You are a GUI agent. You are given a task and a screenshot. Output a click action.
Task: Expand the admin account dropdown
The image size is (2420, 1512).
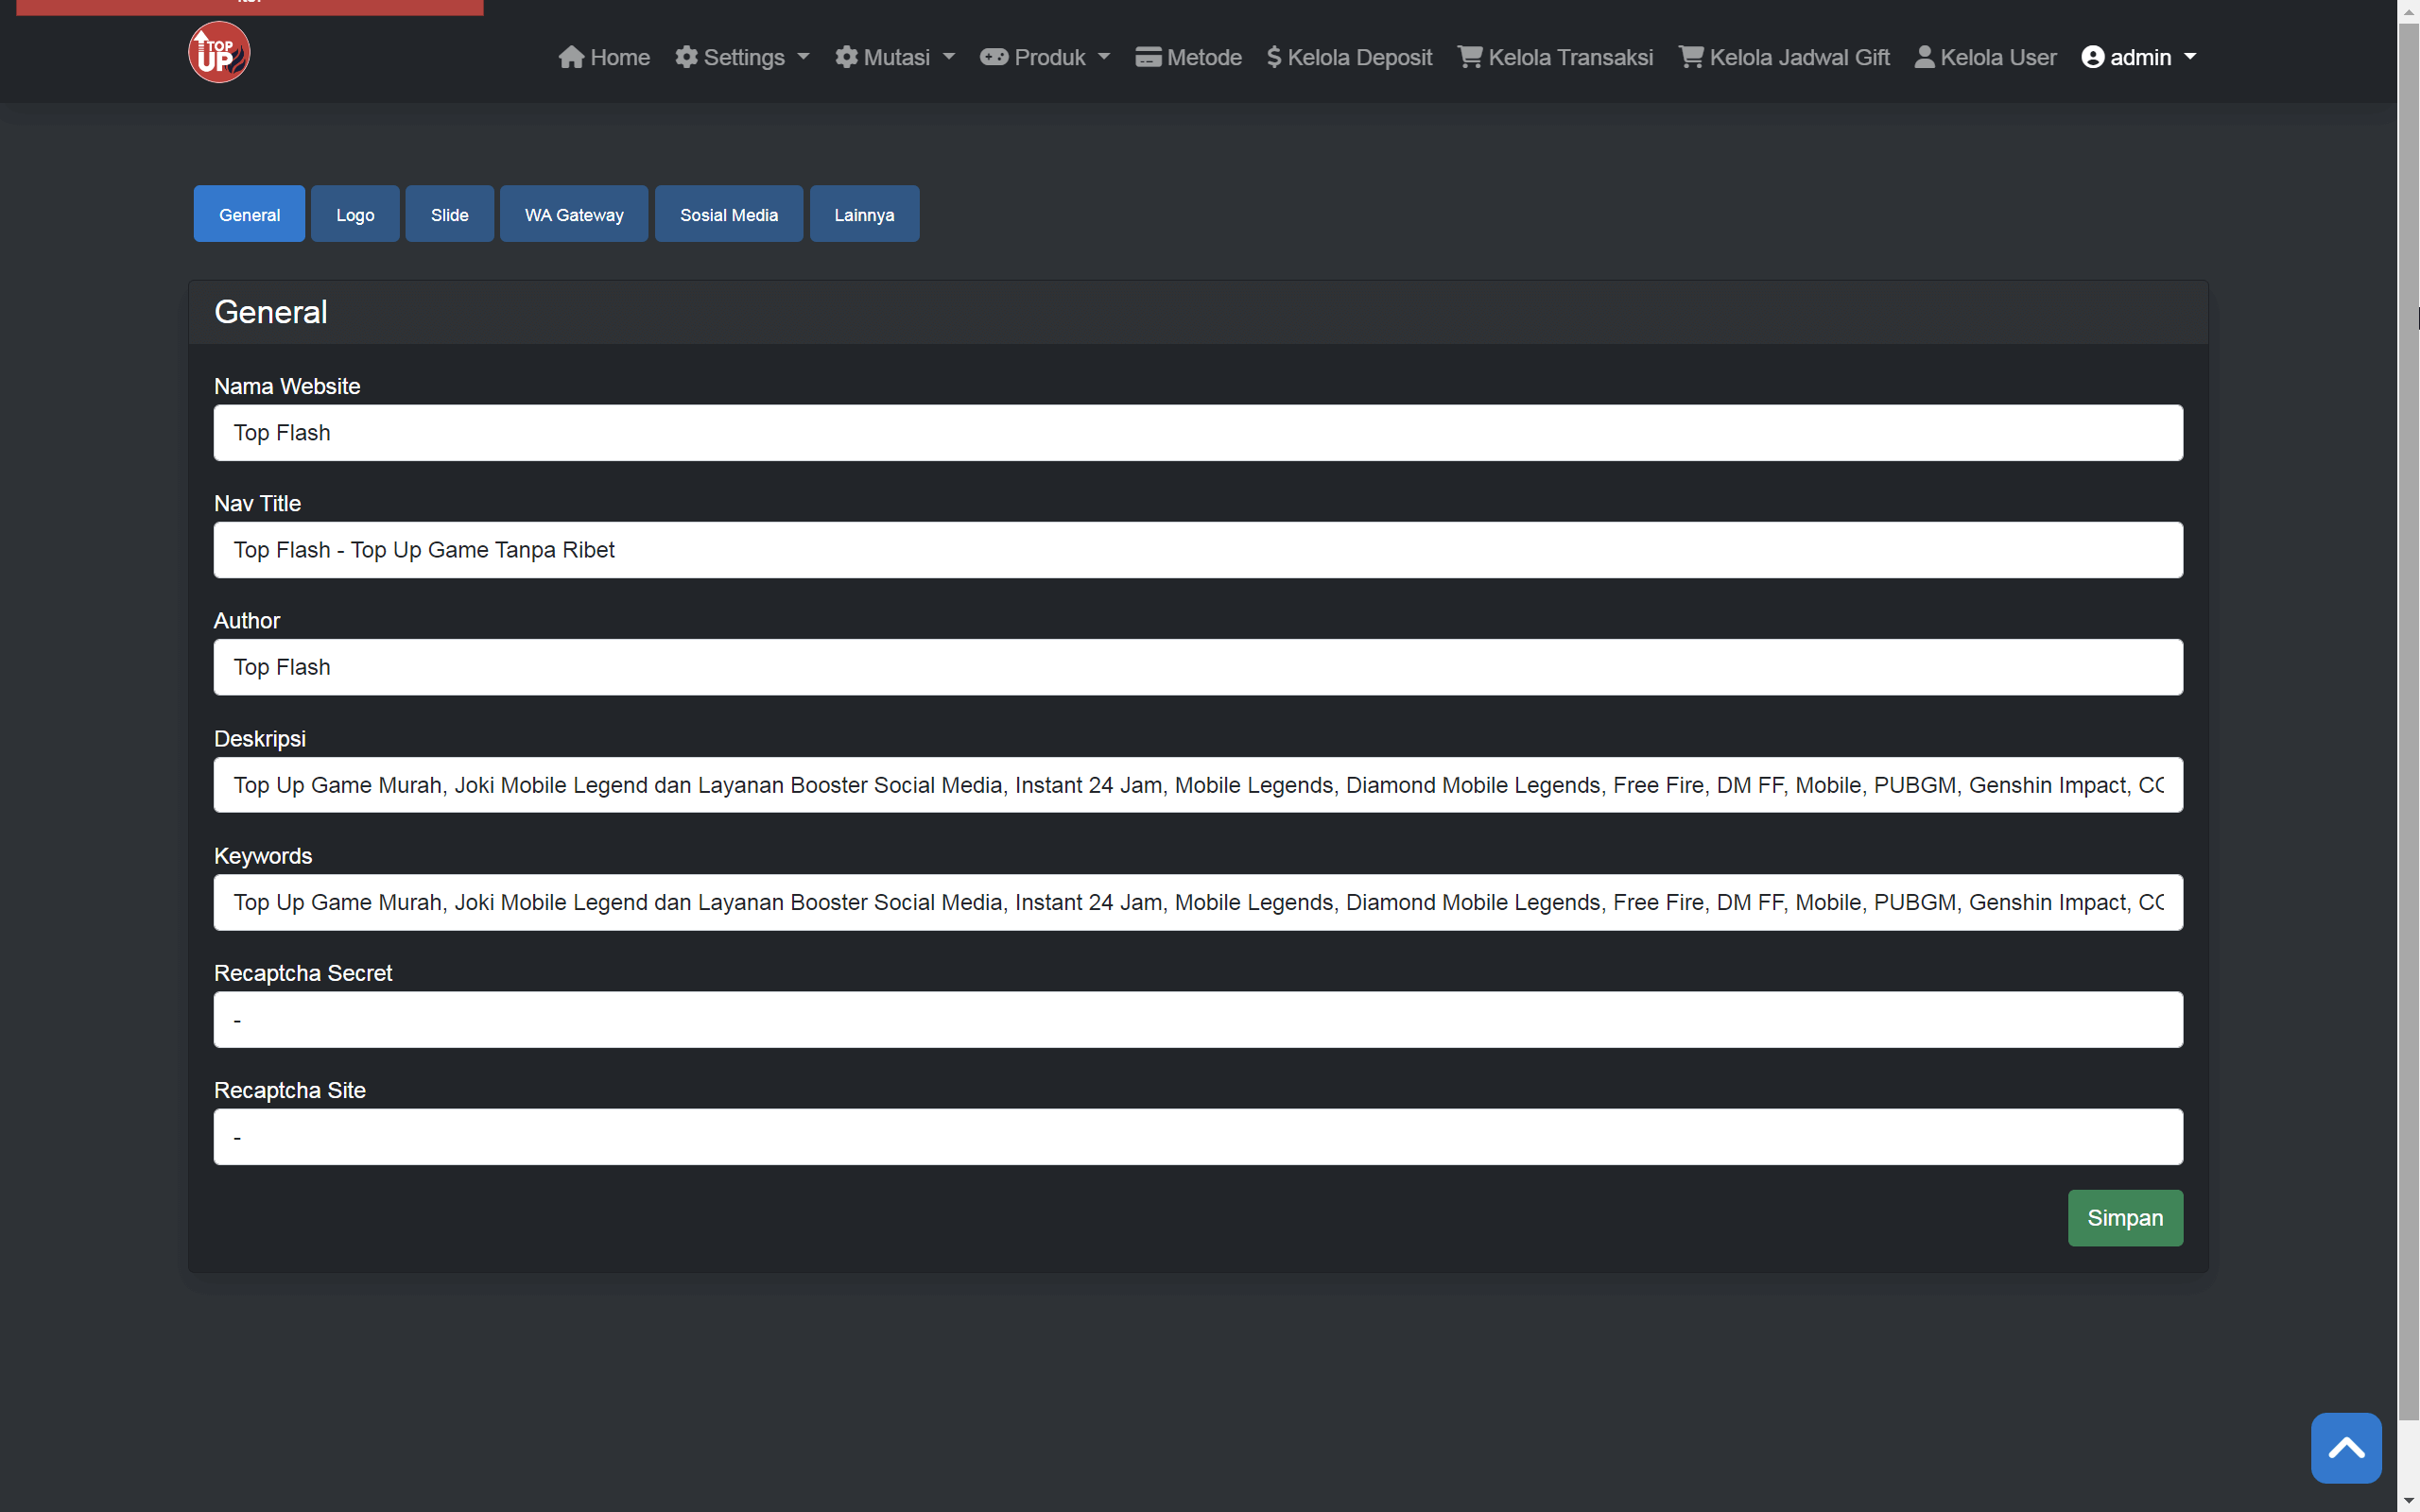pyautogui.click(x=2138, y=57)
